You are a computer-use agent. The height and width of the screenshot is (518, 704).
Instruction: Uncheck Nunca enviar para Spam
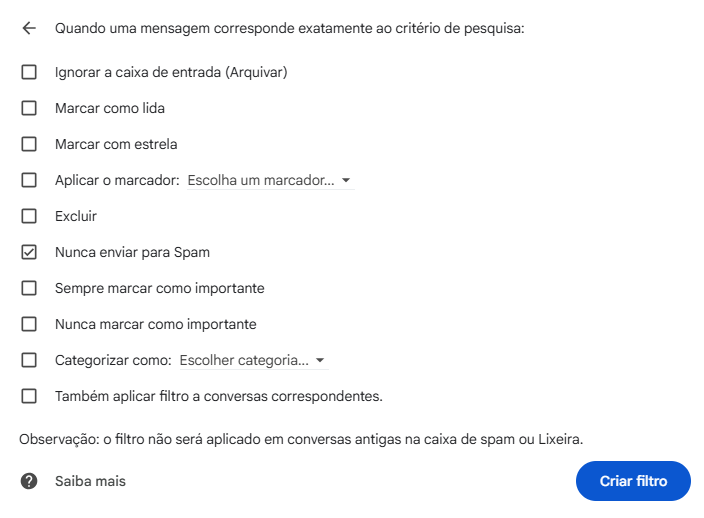29,252
